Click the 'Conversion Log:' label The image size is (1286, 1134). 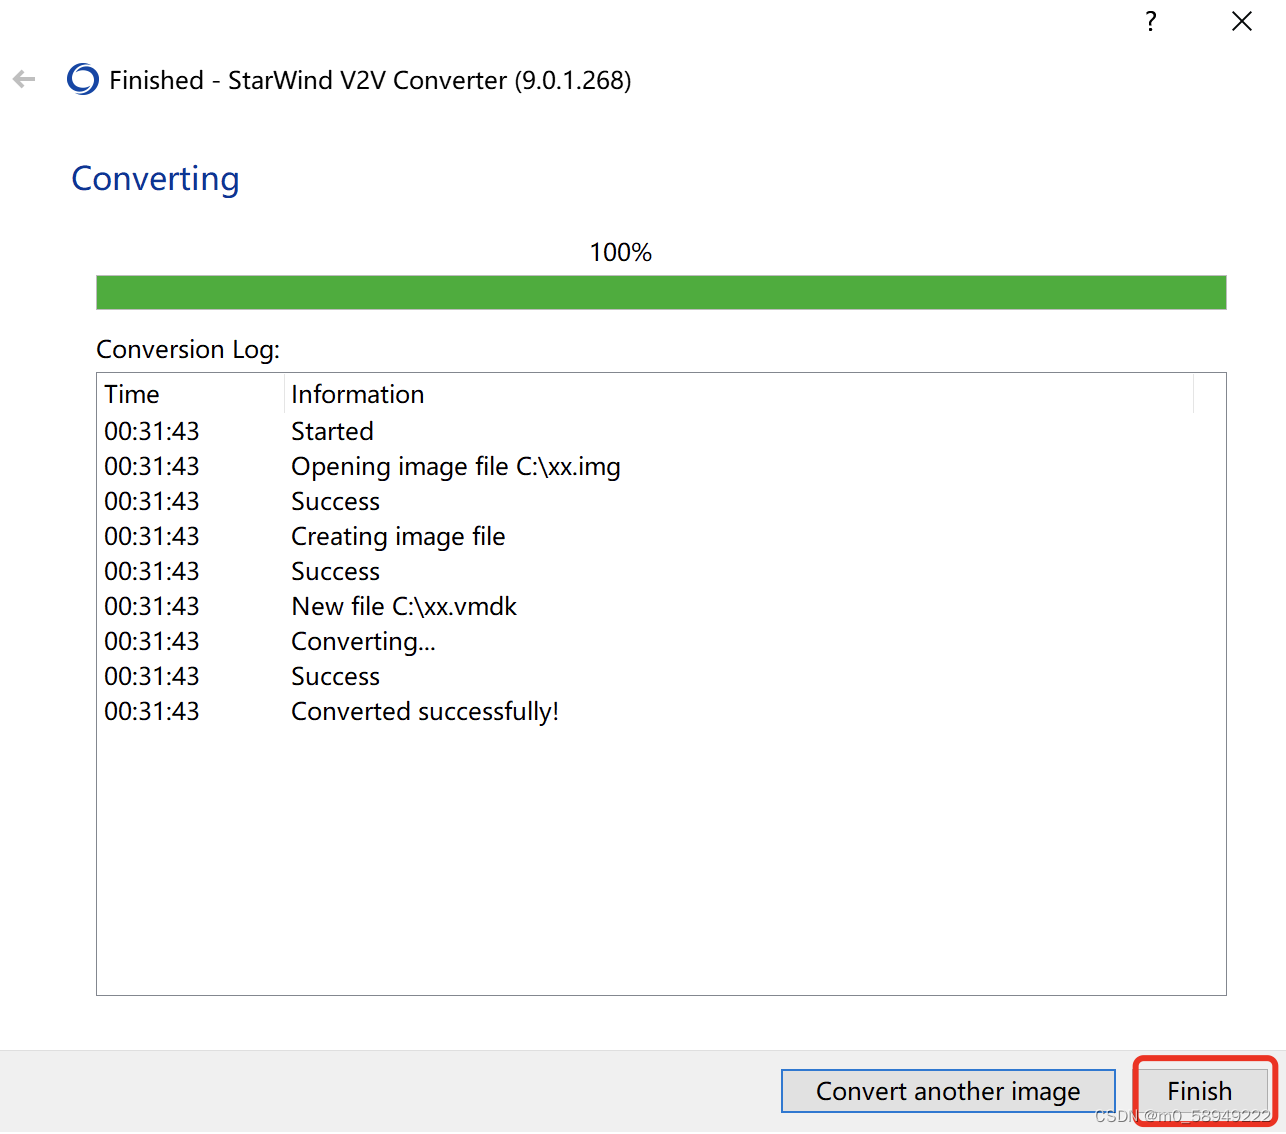click(188, 349)
